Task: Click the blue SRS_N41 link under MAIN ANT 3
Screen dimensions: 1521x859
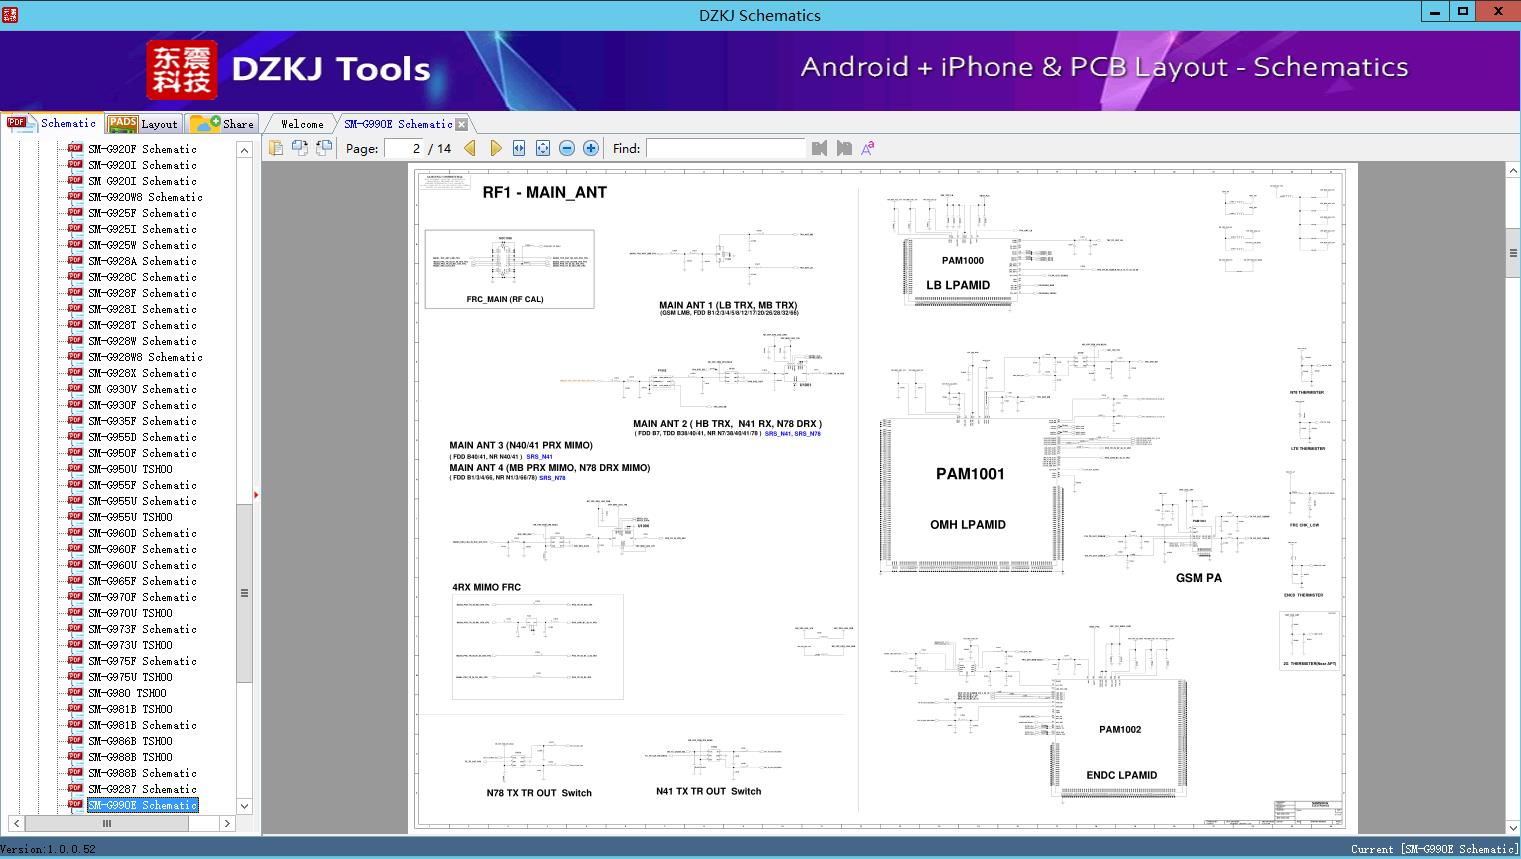Action: point(540,456)
